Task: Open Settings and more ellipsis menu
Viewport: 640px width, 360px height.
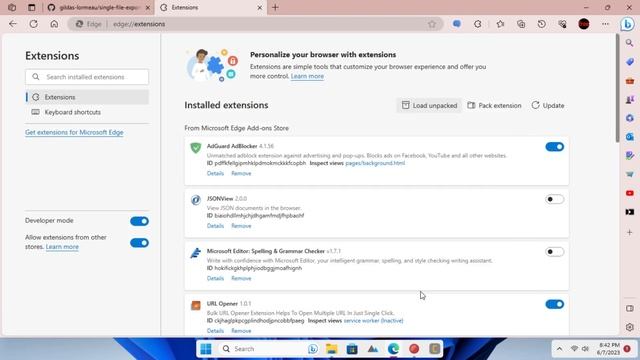Action: [605, 24]
